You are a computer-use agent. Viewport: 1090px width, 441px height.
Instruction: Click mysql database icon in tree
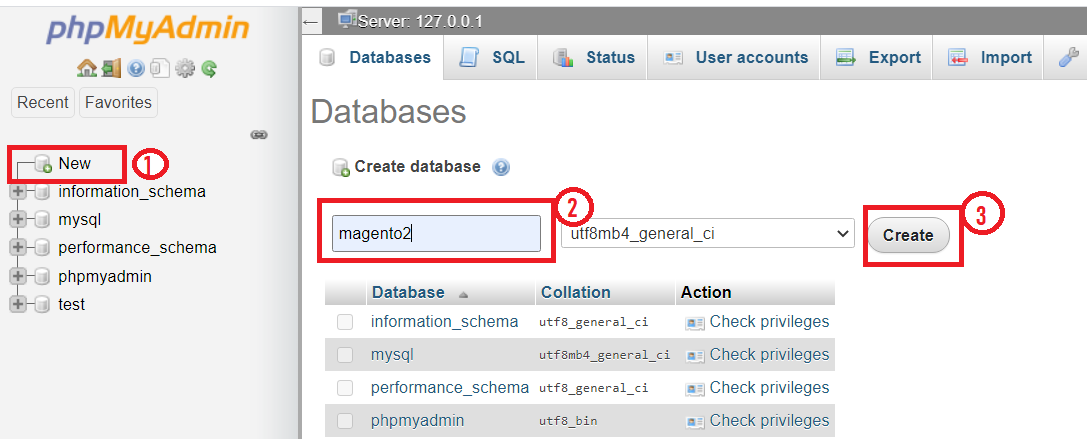pyautogui.click(x=42, y=220)
